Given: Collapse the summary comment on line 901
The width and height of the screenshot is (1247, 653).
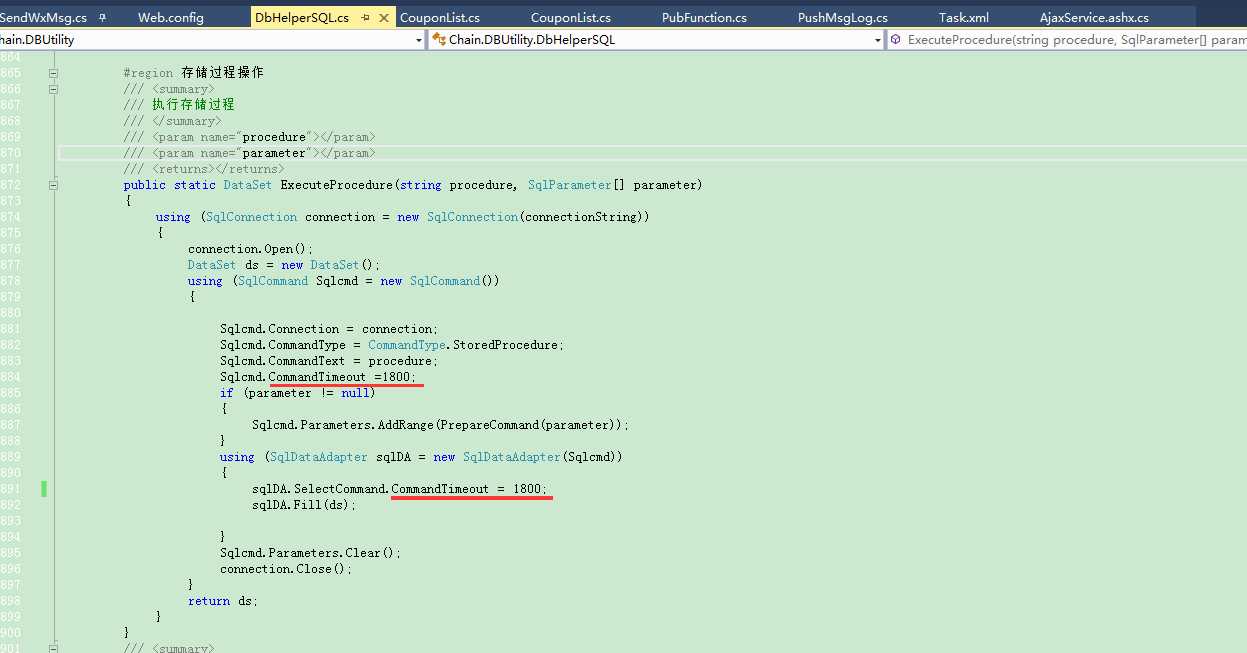Looking at the screenshot, I should 53,649.
